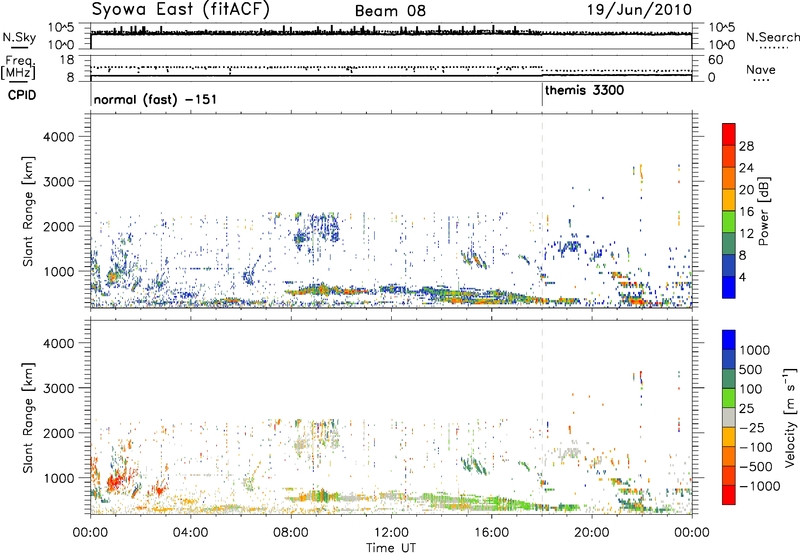Viewport: 800px width, 554px height.
Task: Click the dashed CPID change line in power panel
Action: click(x=542, y=211)
